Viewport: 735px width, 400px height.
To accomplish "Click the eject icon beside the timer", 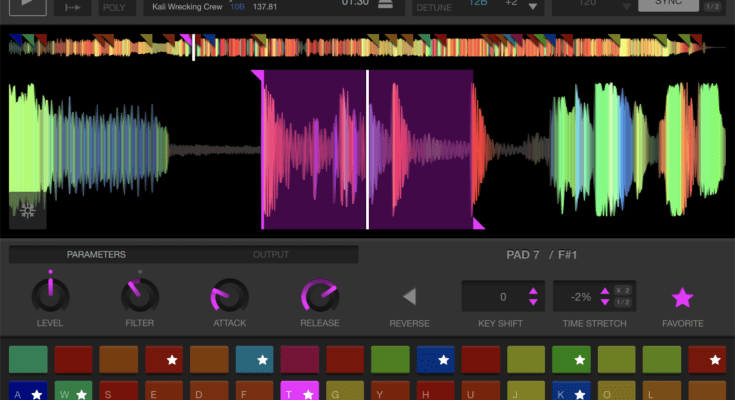I will [385, 5].
